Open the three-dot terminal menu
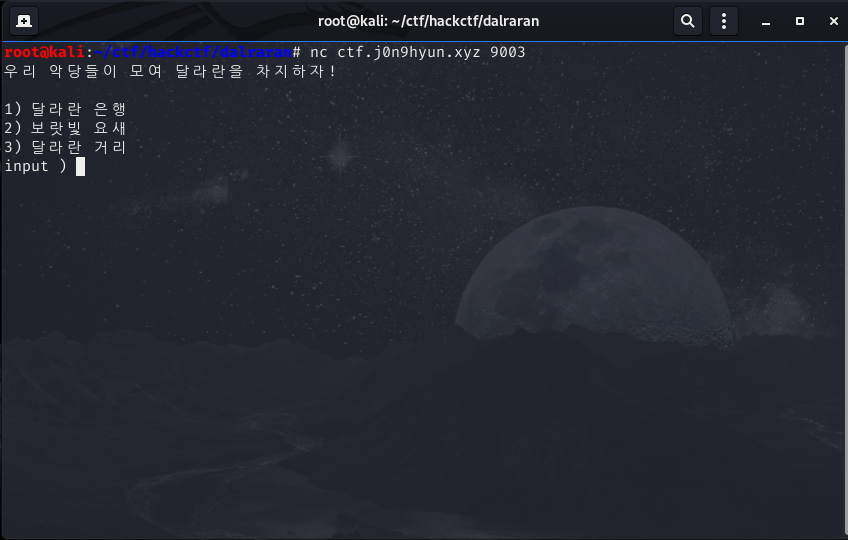 coord(724,21)
